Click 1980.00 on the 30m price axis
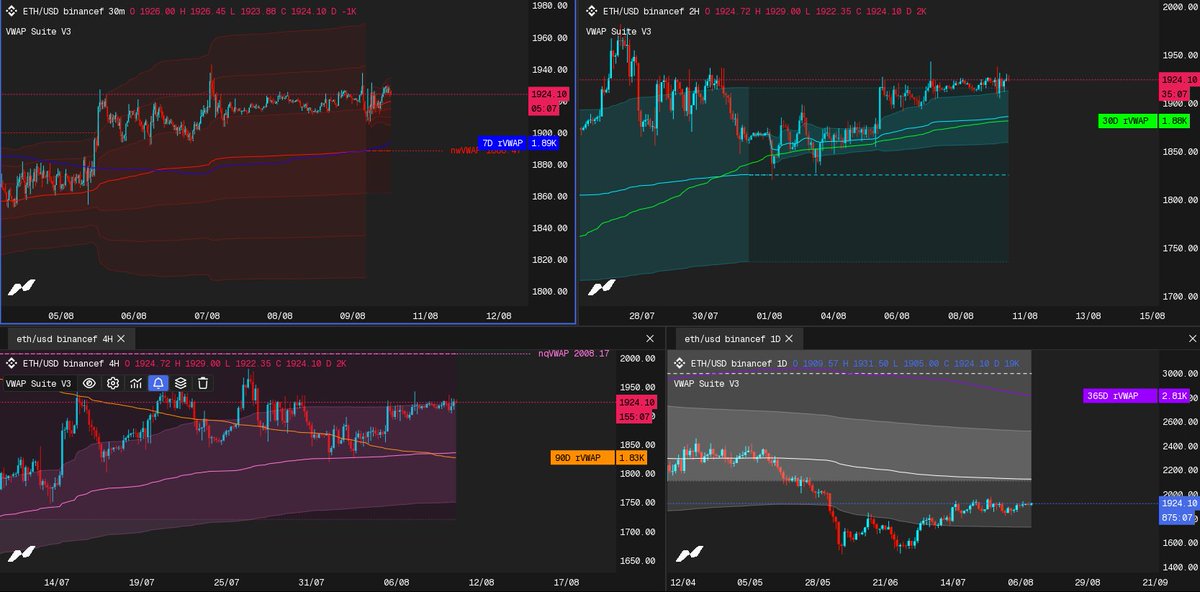The height and width of the screenshot is (592, 1200). [550, 6]
